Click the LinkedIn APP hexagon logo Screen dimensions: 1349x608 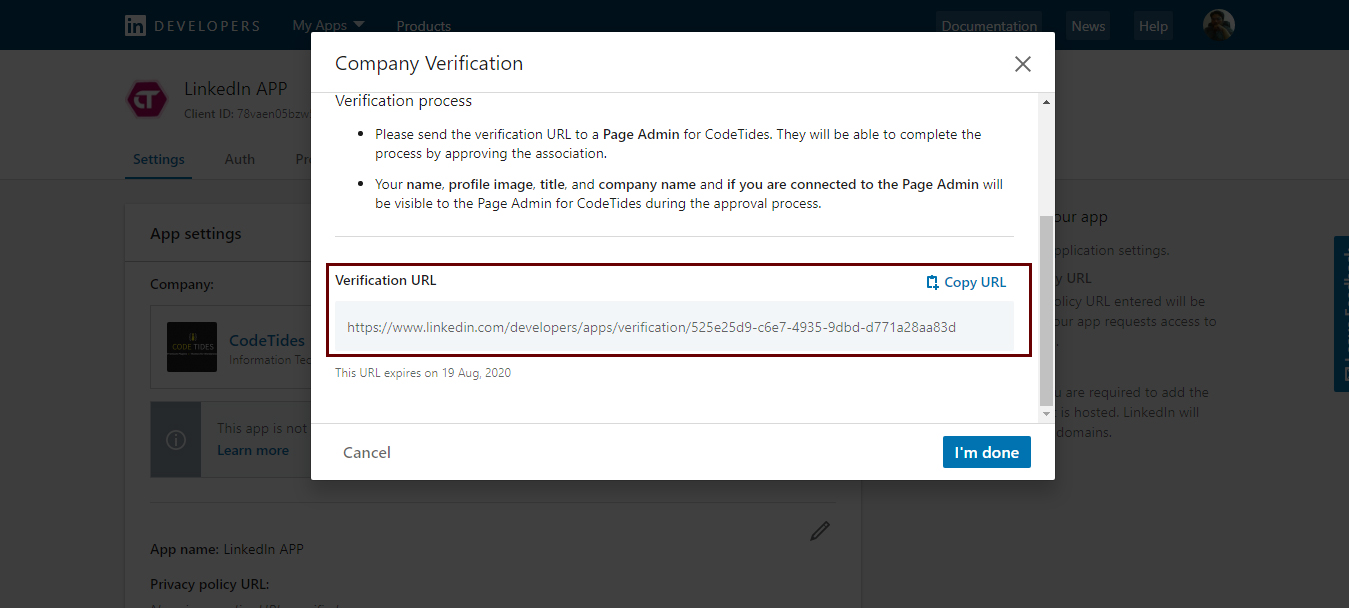point(147,99)
